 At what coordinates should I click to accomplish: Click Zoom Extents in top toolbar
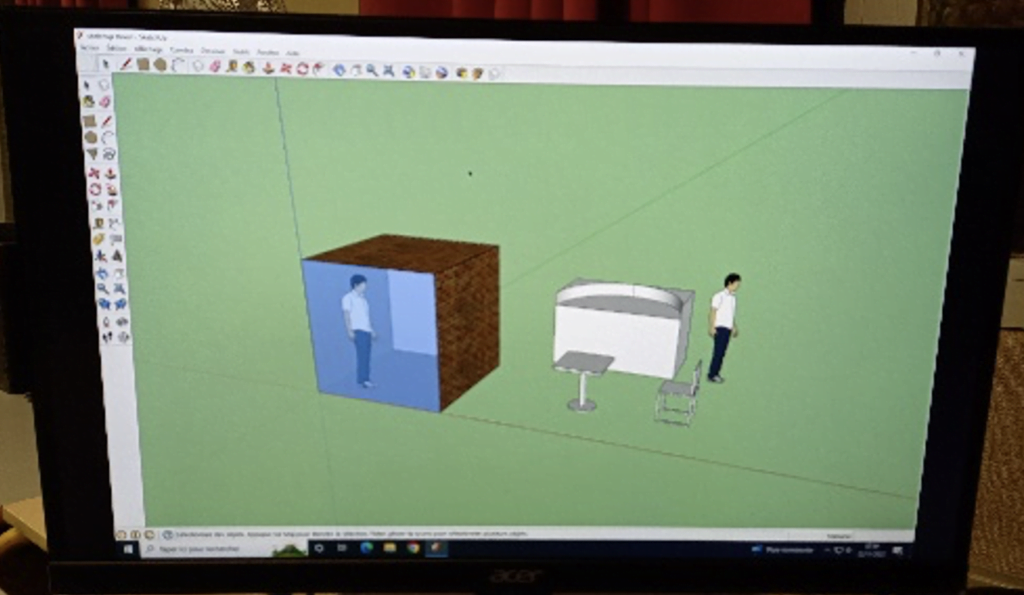(388, 70)
